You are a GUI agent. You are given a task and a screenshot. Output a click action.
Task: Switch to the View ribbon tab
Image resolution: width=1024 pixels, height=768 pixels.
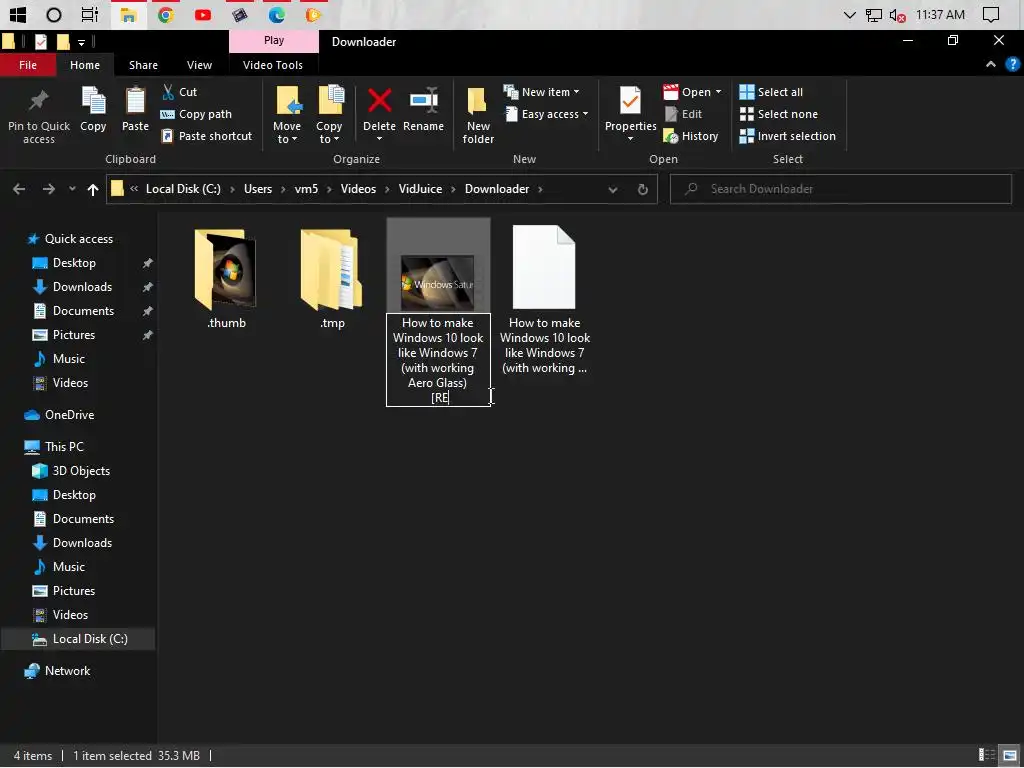199,65
